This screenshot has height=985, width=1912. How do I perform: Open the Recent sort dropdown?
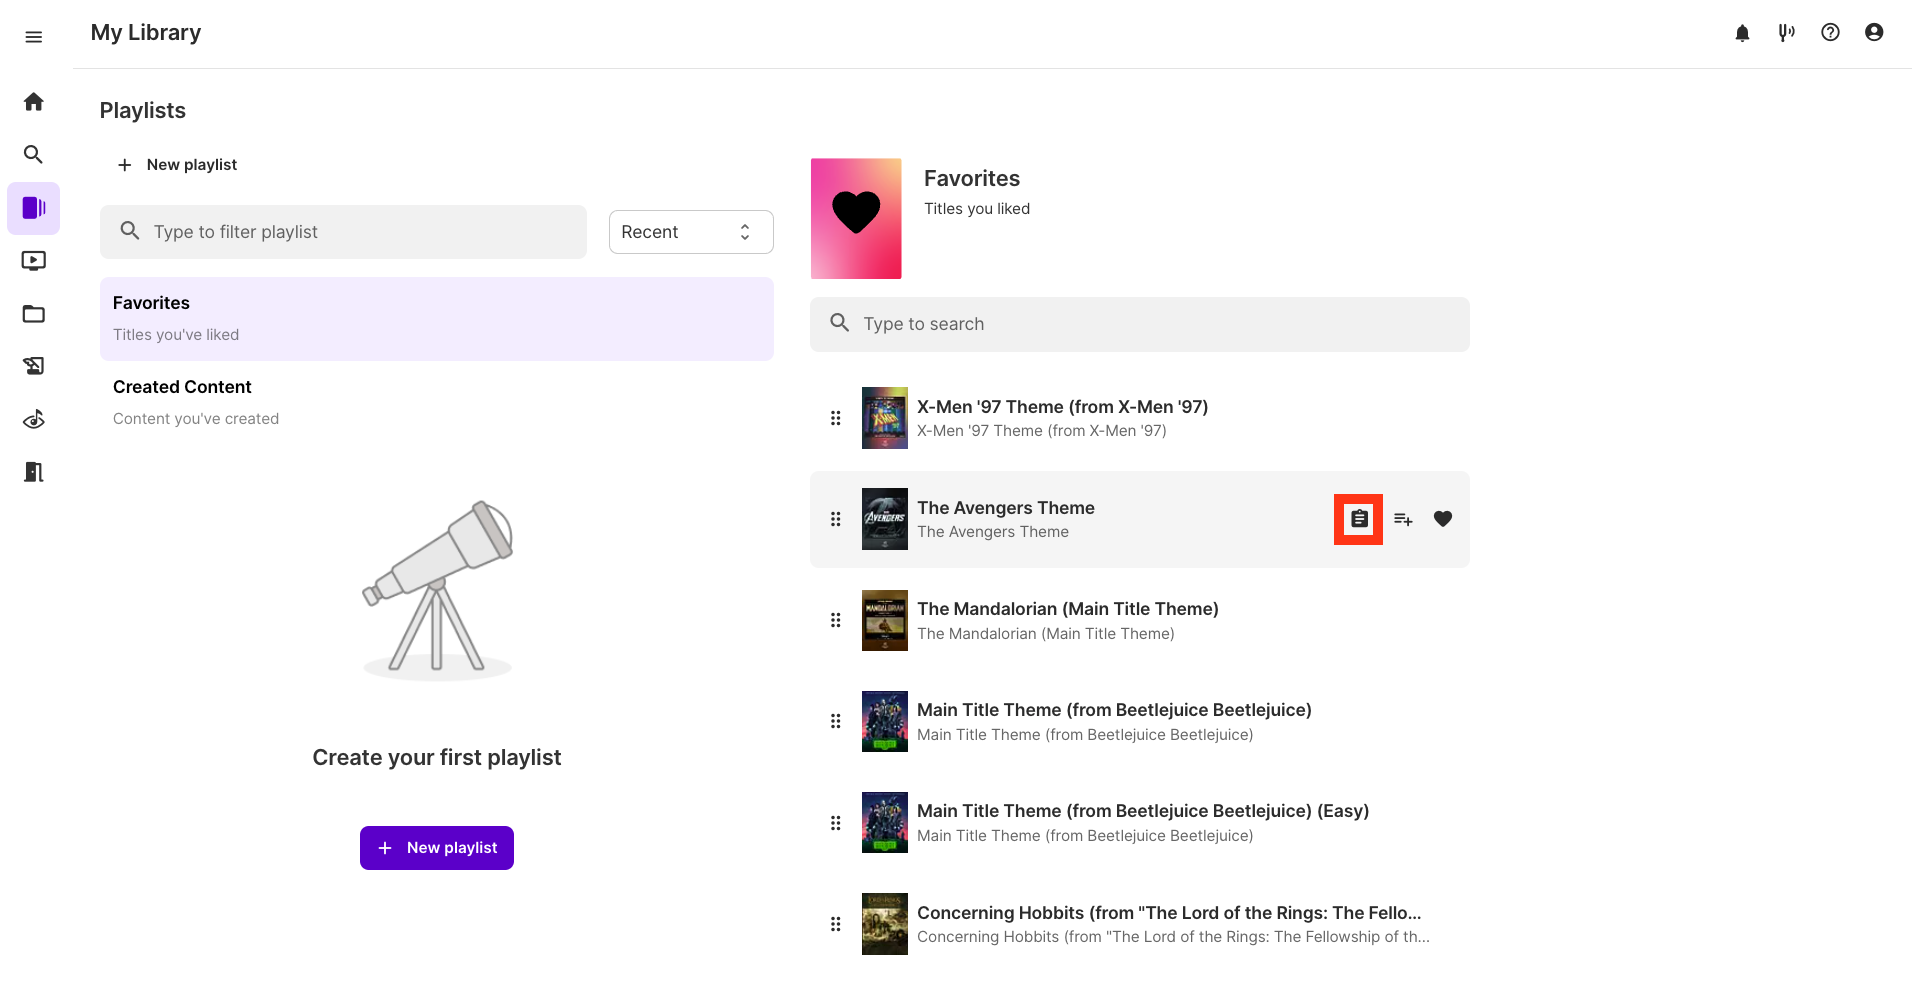690,232
